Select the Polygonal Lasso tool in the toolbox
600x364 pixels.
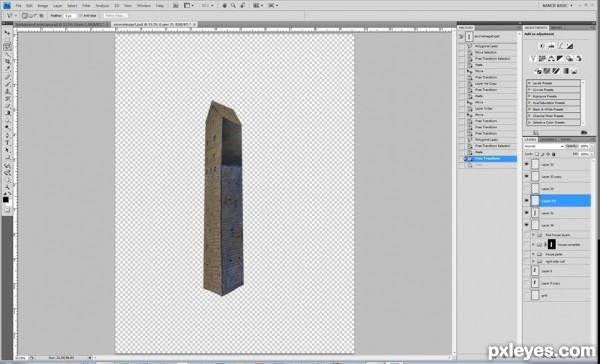click(x=7, y=47)
